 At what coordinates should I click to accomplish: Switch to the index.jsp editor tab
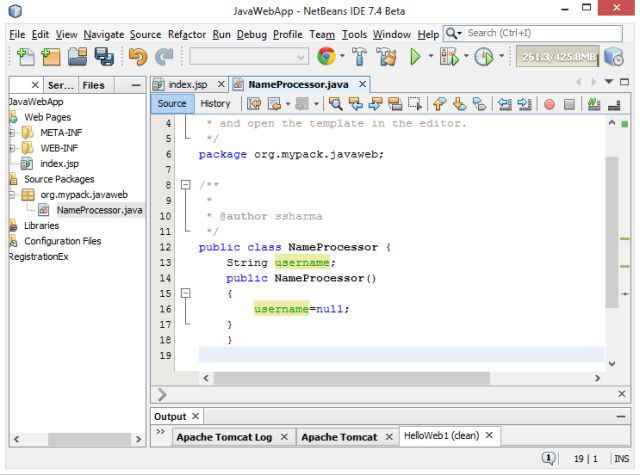click(x=188, y=84)
